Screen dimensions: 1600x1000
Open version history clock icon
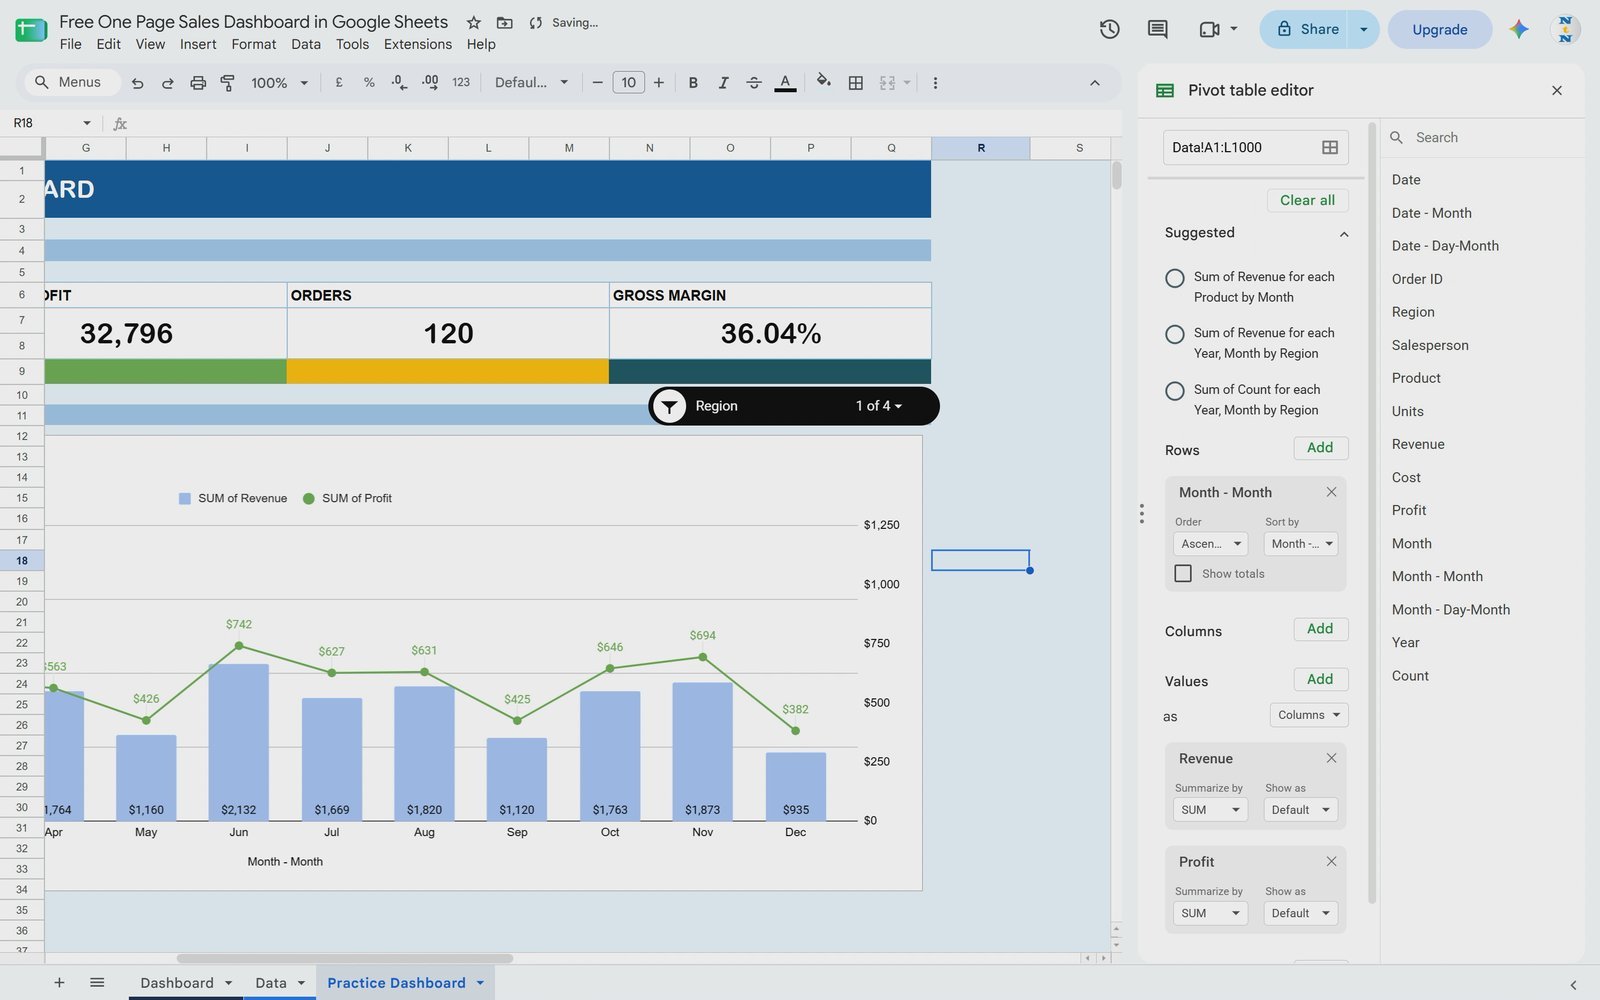coord(1109,29)
